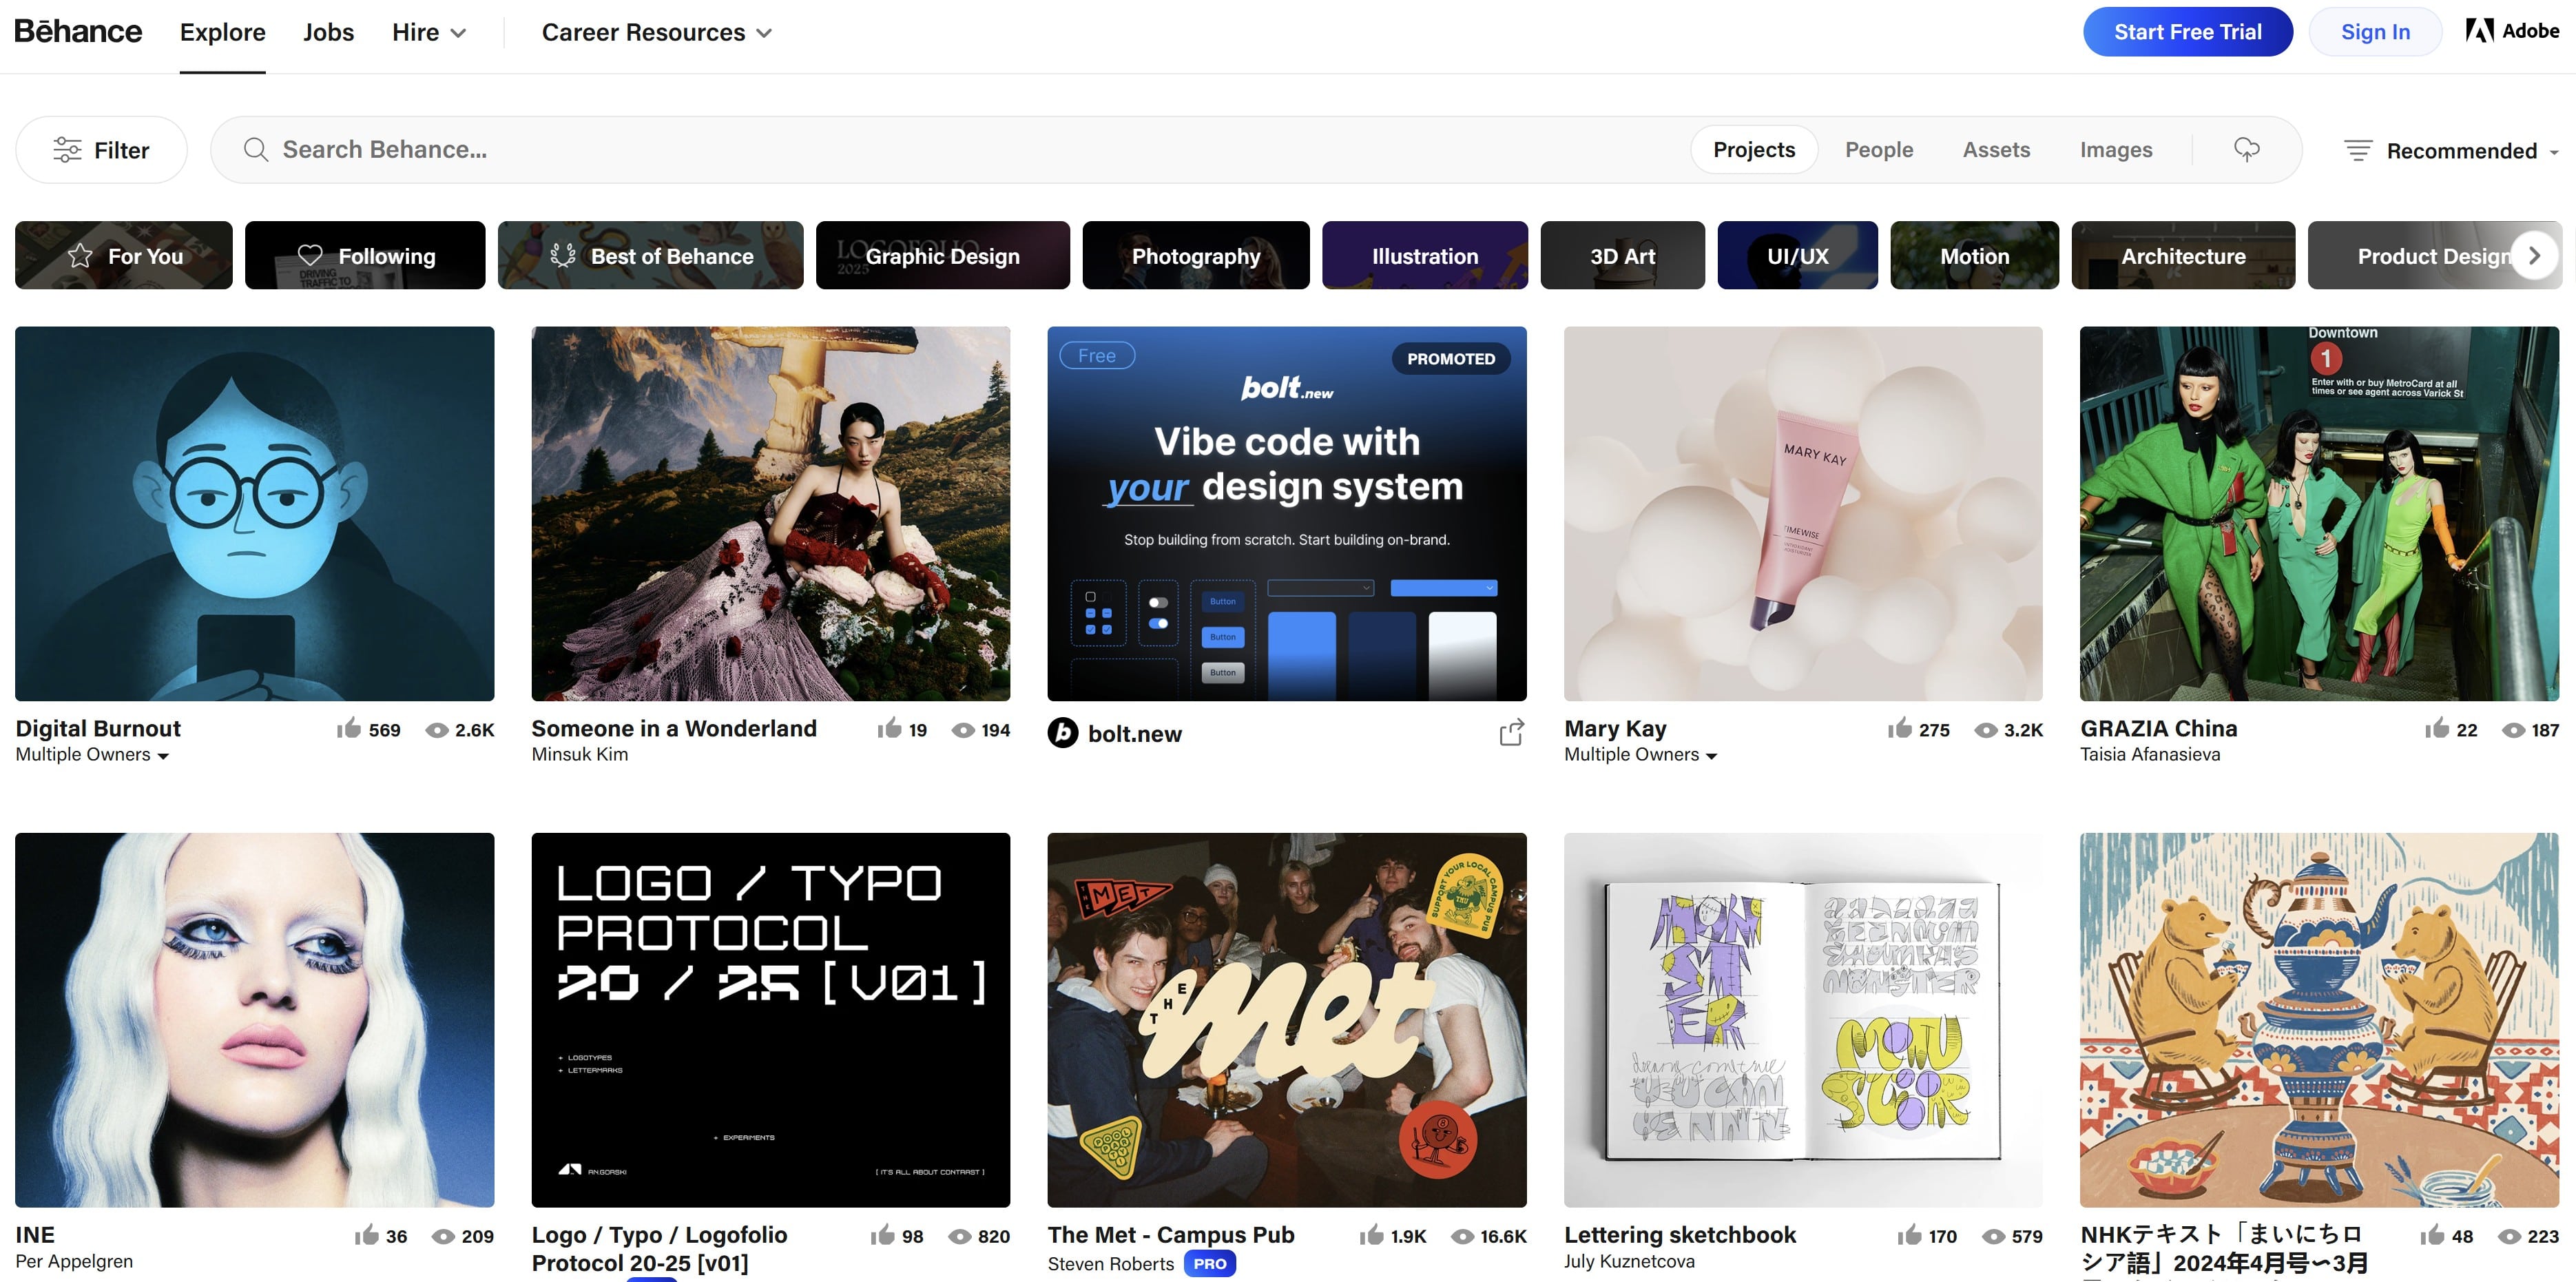Click the Start Free Trial button
Image resolution: width=2576 pixels, height=1282 pixels.
point(2187,32)
